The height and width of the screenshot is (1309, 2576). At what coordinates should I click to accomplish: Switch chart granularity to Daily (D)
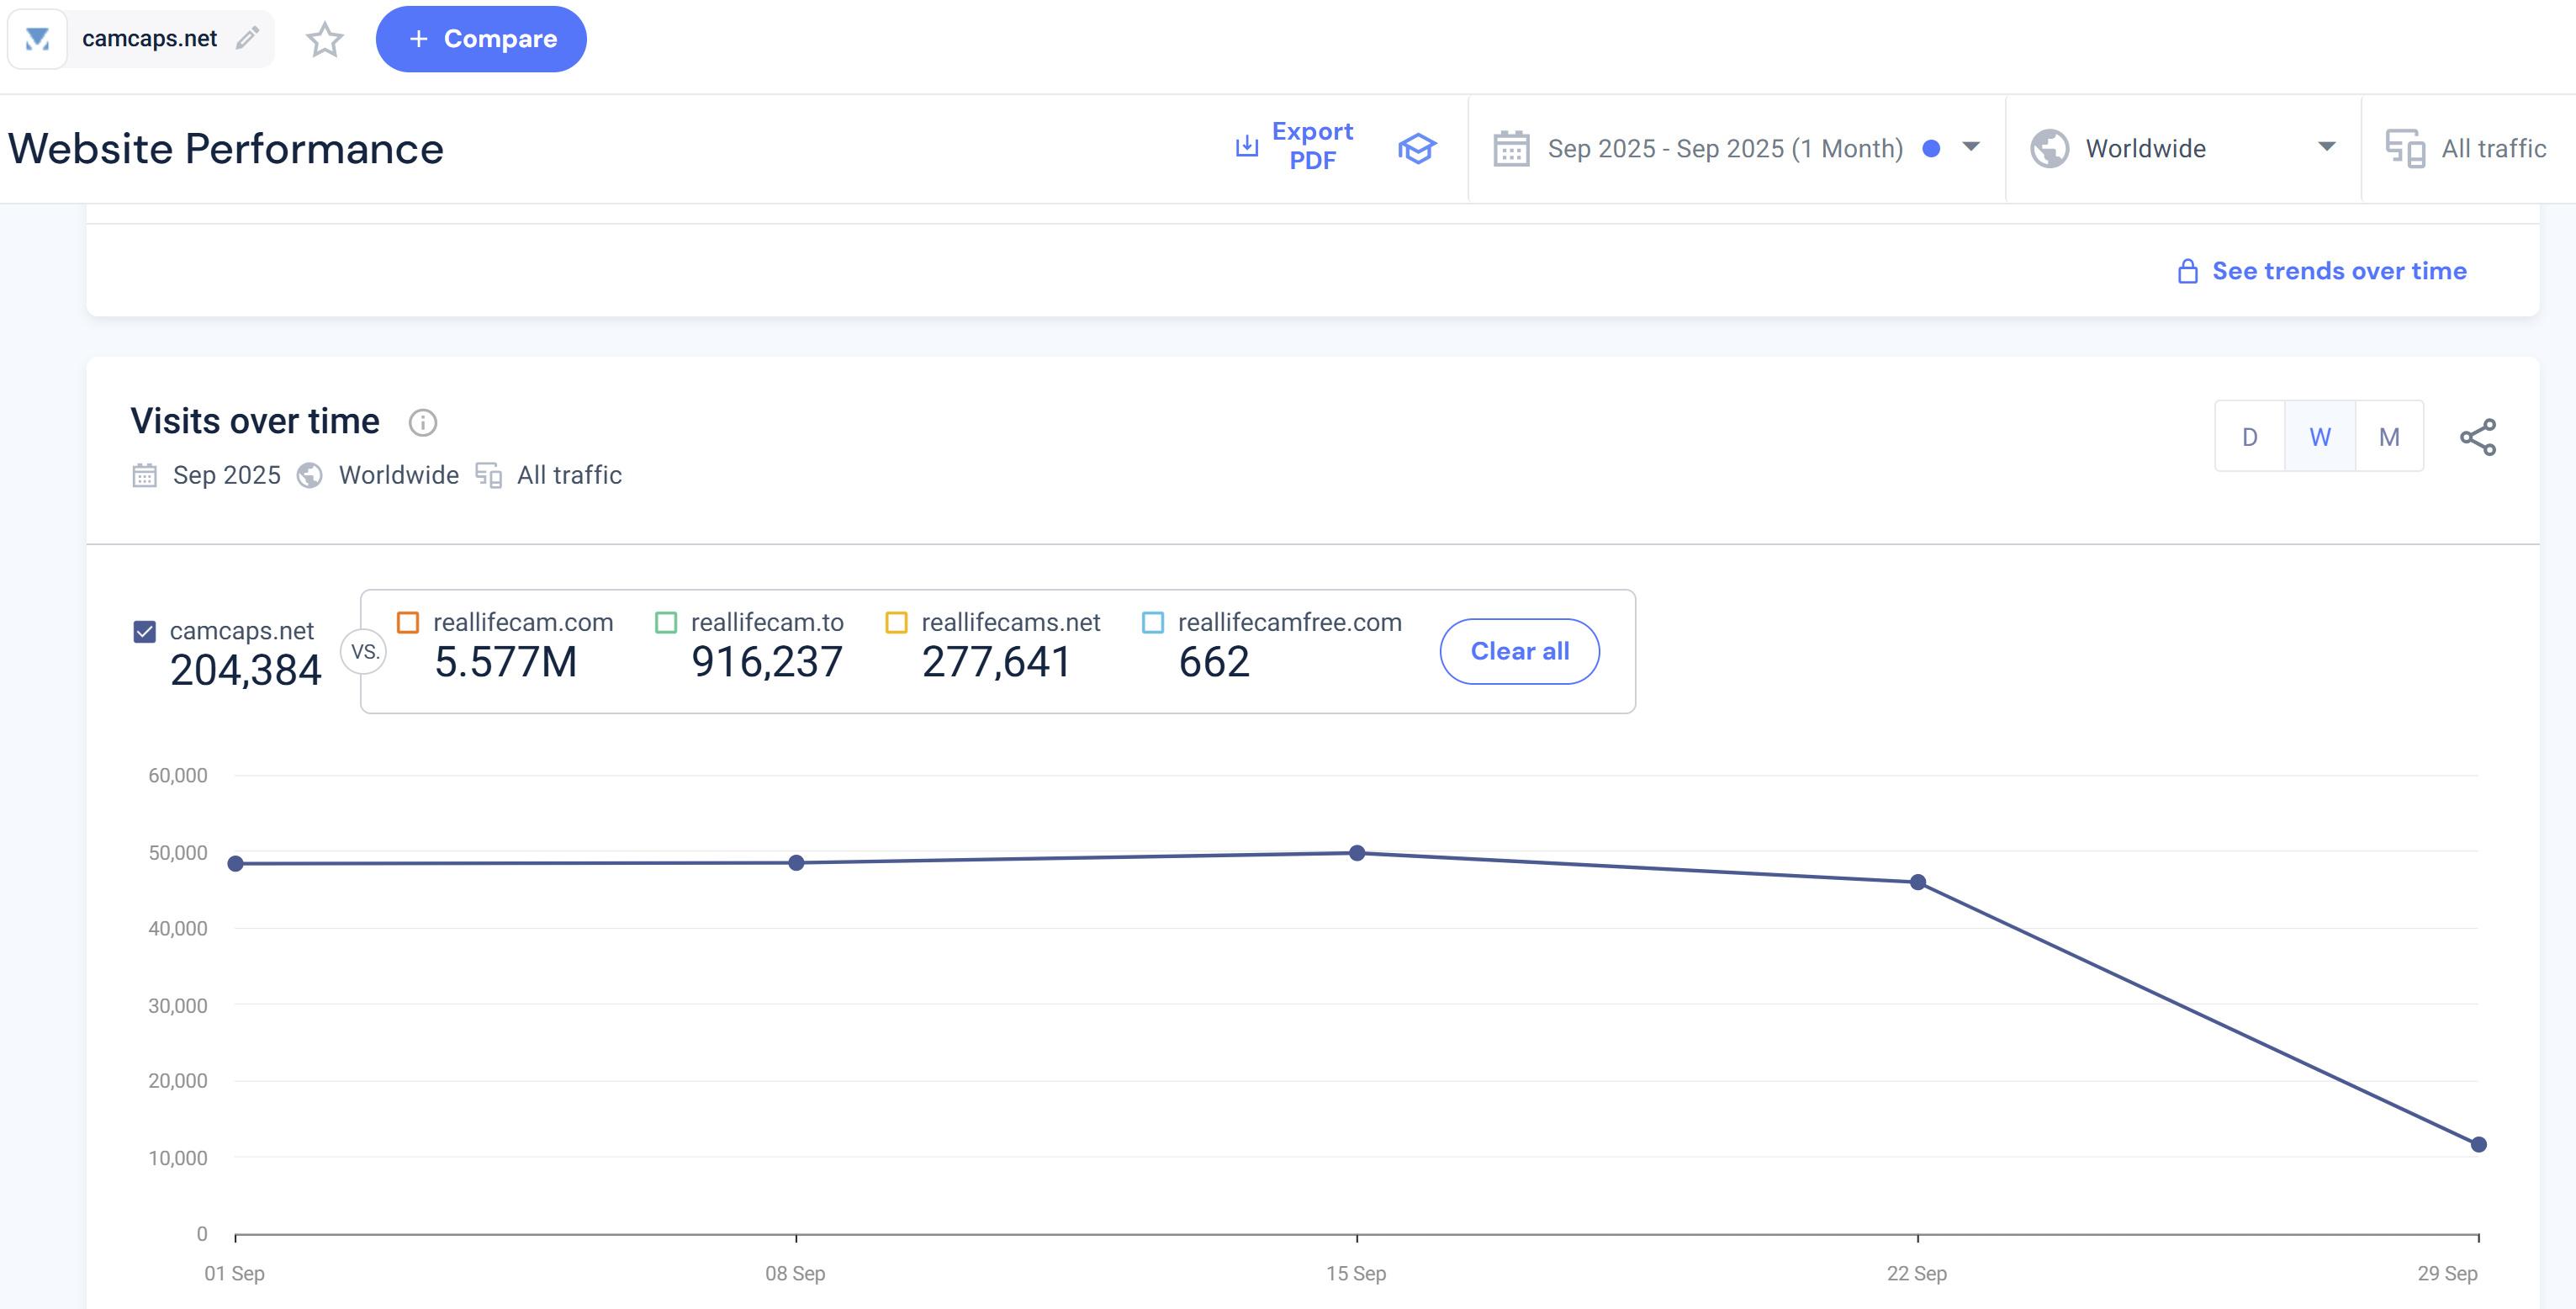coord(2249,437)
